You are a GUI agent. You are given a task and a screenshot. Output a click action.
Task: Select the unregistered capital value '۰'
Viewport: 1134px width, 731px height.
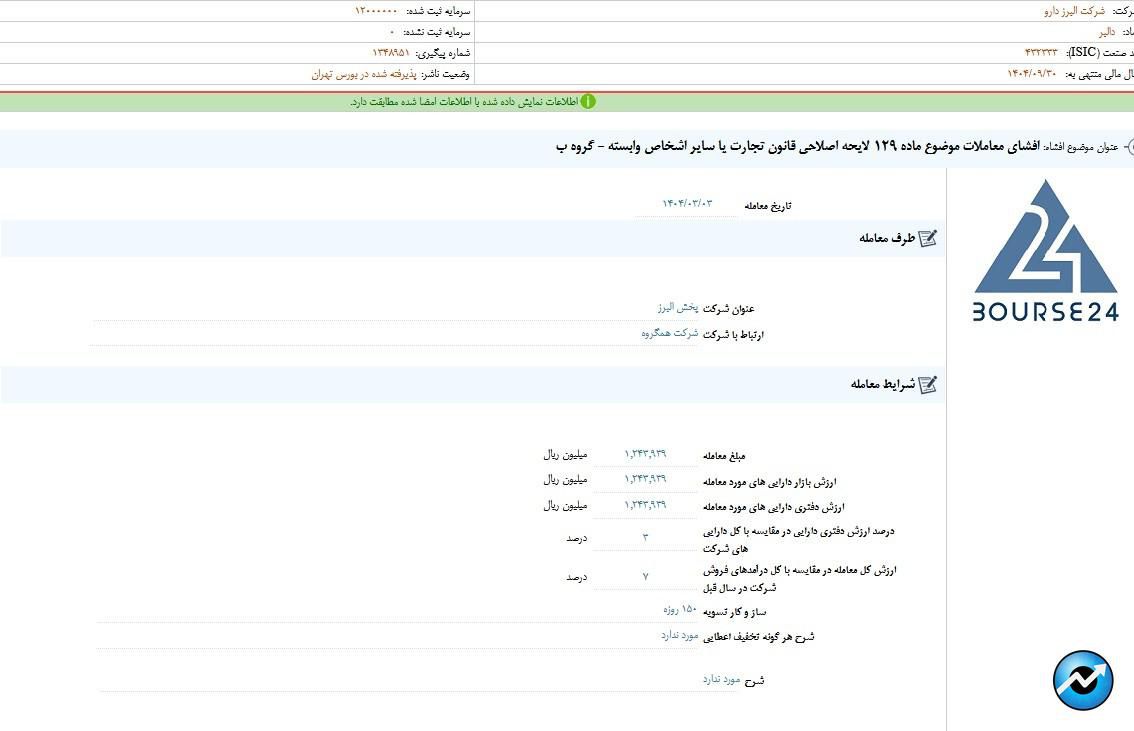point(392,32)
